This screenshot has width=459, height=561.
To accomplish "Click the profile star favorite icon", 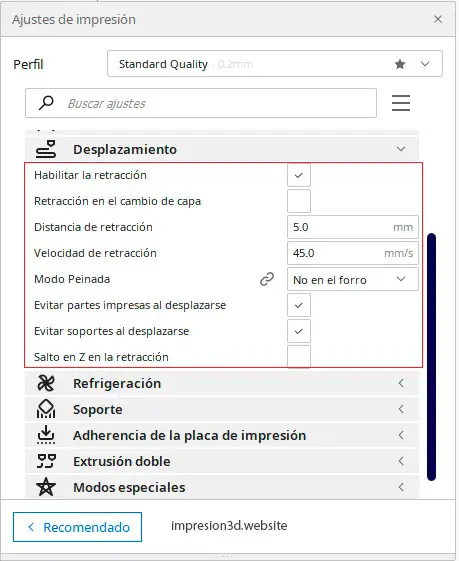I will click(x=400, y=64).
